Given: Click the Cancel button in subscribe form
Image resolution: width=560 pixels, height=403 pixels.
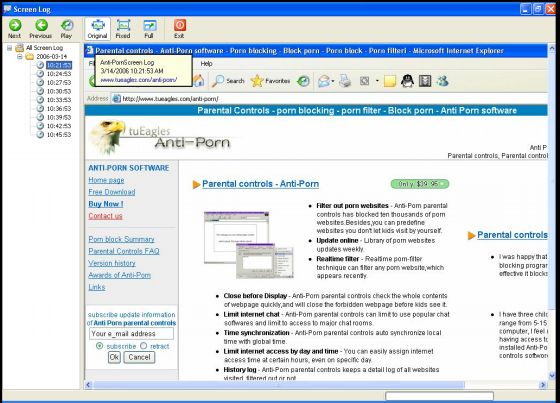Looking at the screenshot, I should pyautogui.click(x=139, y=357).
